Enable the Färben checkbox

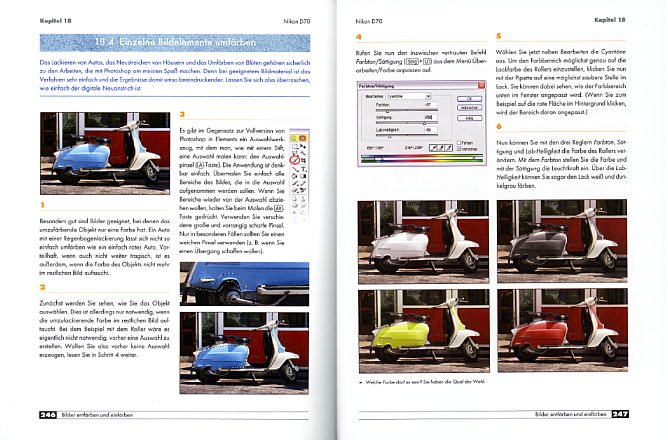click(x=459, y=143)
